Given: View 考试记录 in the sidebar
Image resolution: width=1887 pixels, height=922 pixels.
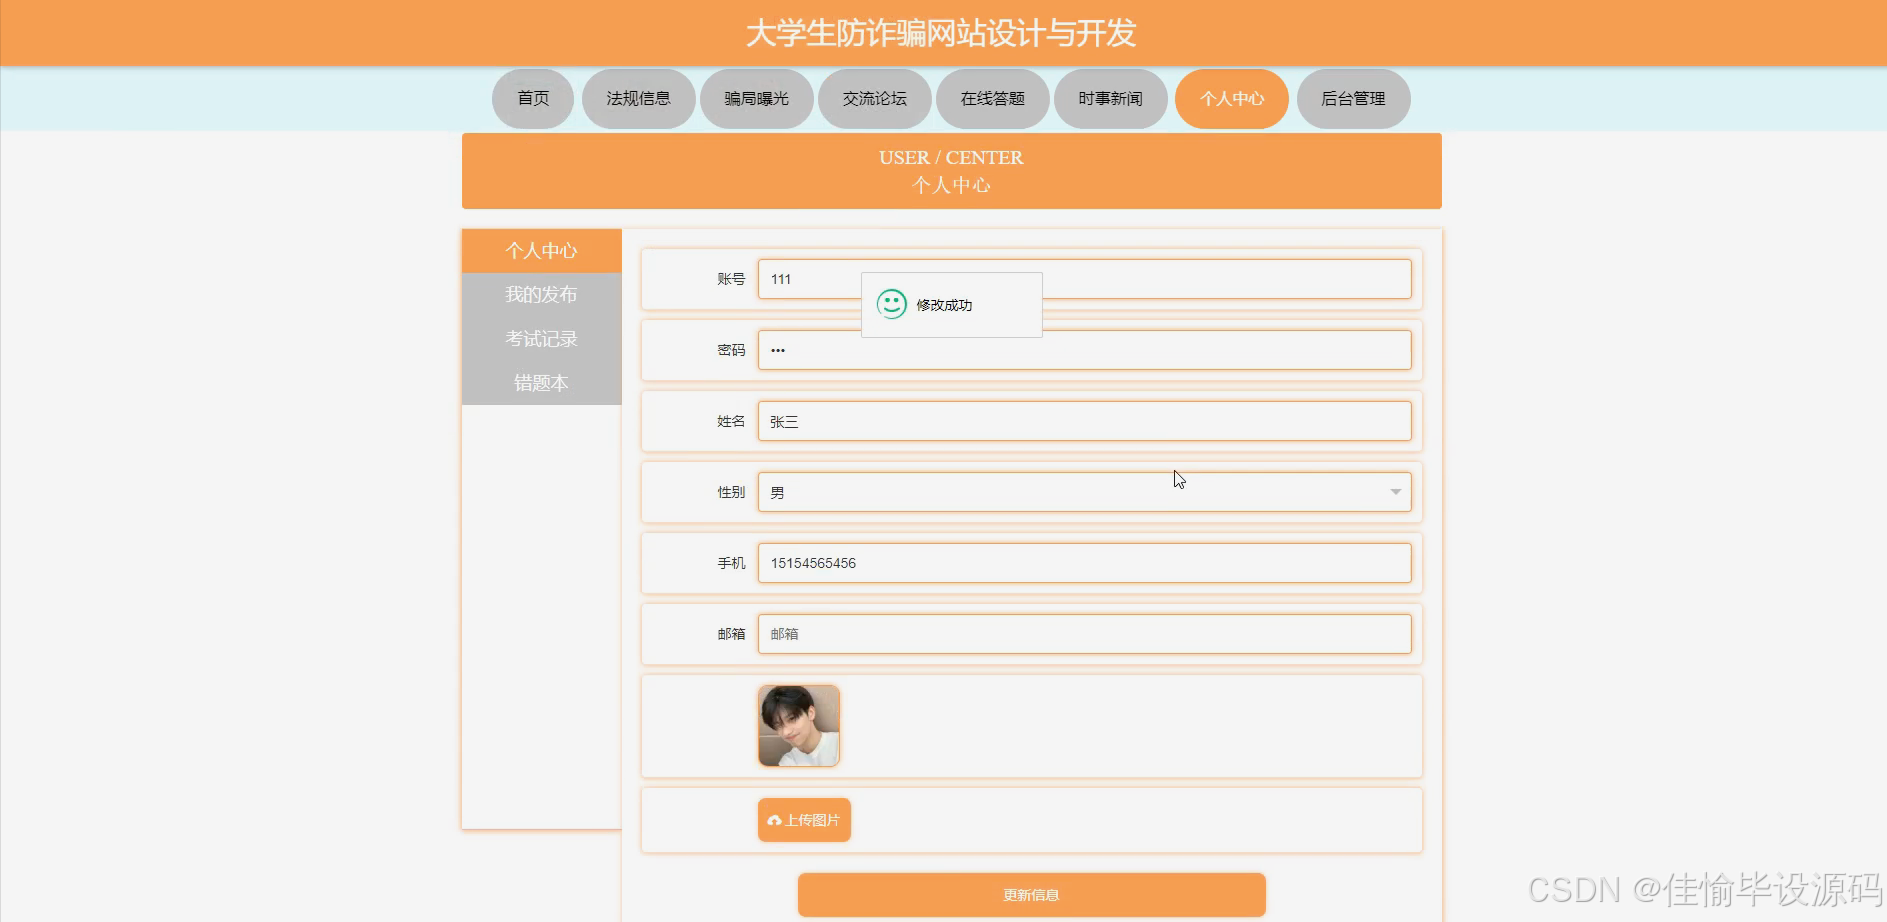Looking at the screenshot, I should click(x=541, y=339).
